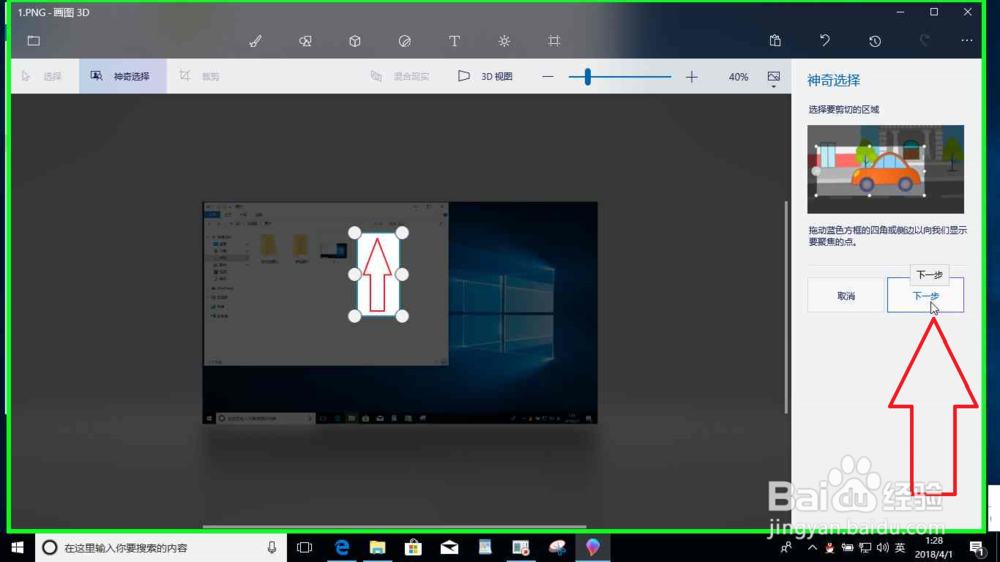The image size is (1000, 562).
Task: Click the taskbar search box
Action: tap(161, 547)
